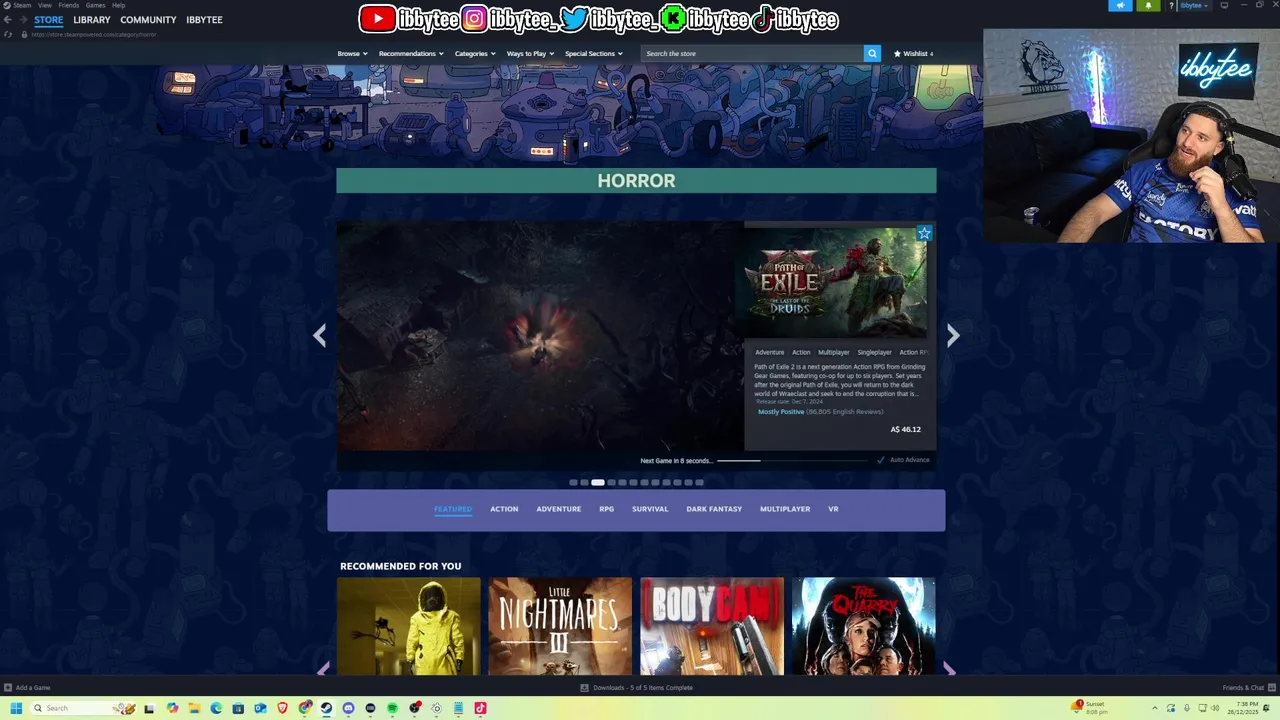Open Outlook from the taskbar
Image resolution: width=1280 pixels, height=720 pixels.
[x=260, y=708]
